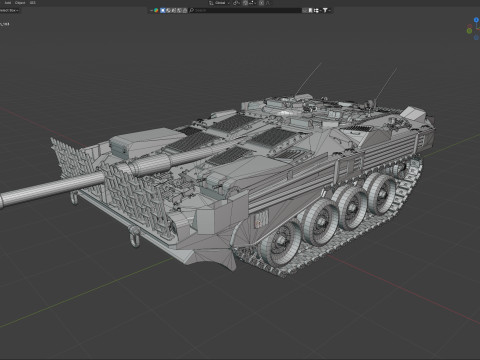This screenshot has height=360, width=480.
Task: Toggle the second filter icon in the shelf row
Action: (x=168, y=10)
